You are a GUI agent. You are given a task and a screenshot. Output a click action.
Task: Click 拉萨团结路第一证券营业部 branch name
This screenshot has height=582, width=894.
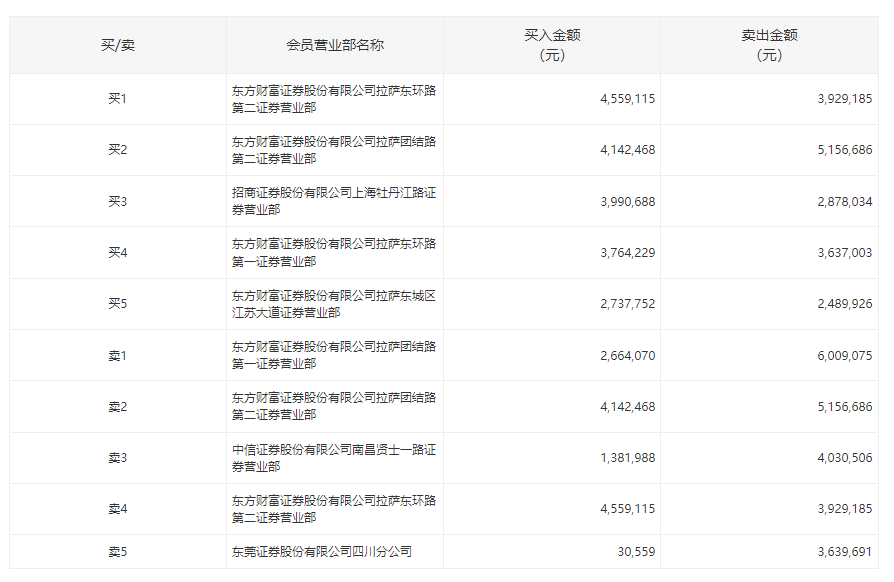pyautogui.click(x=334, y=355)
